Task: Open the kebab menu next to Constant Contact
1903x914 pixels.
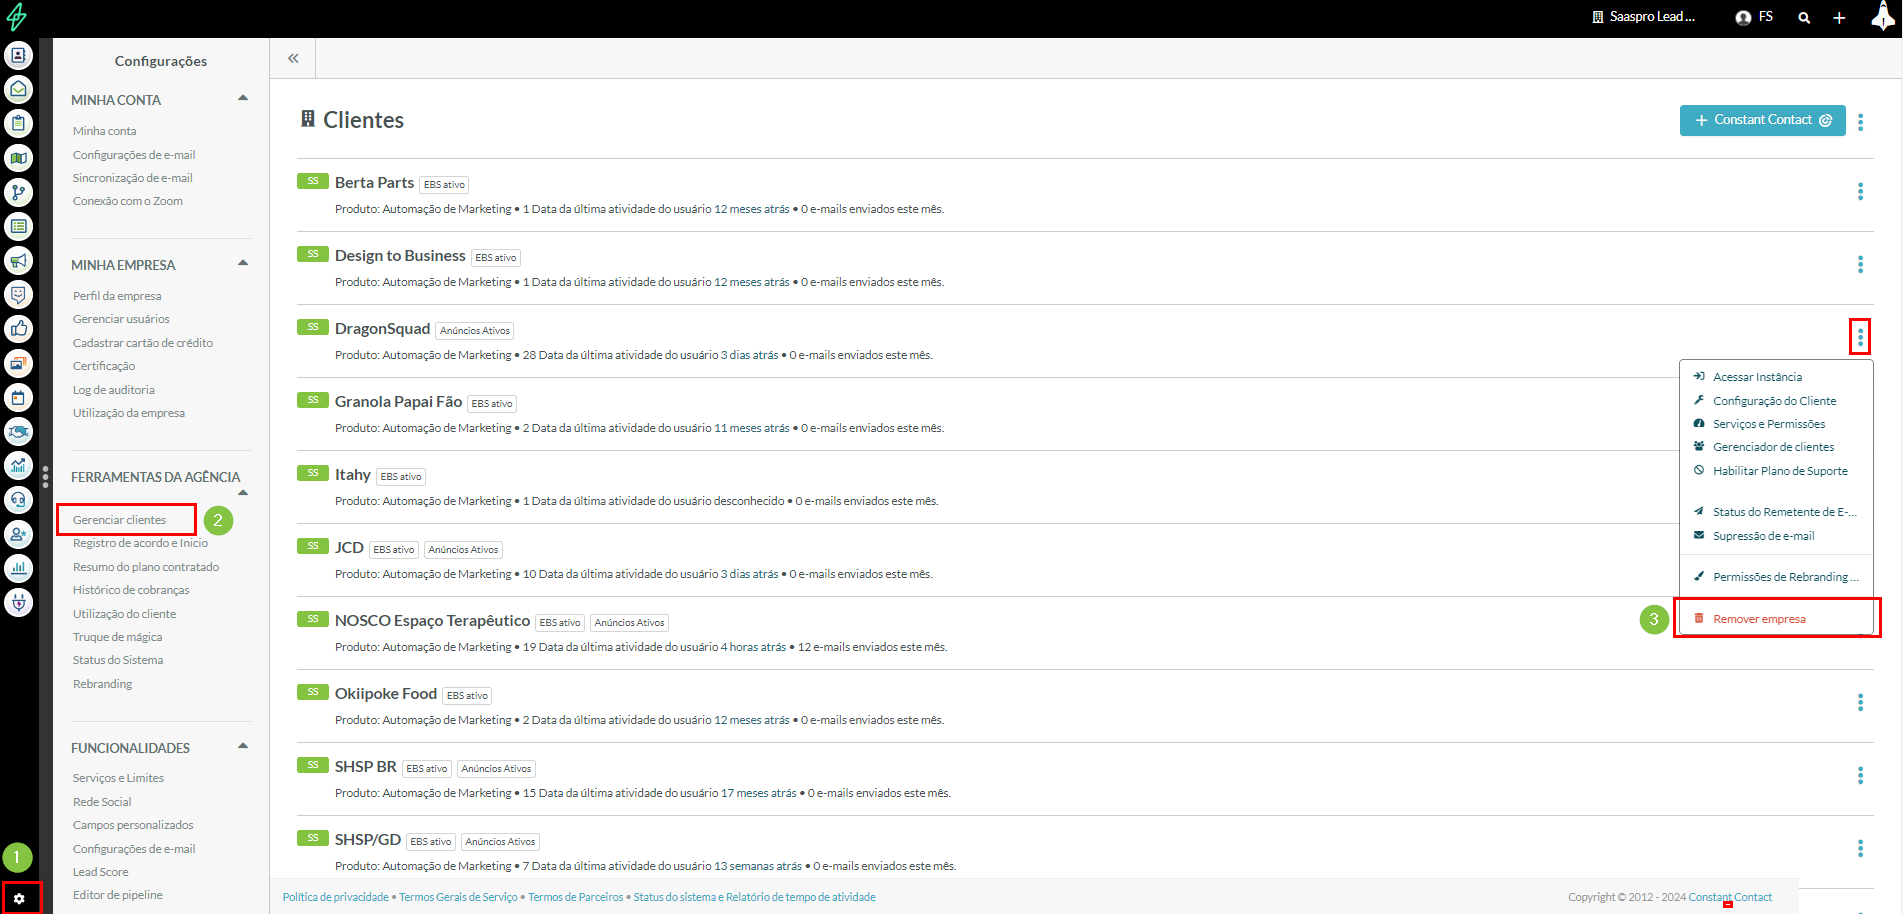Action: pyautogui.click(x=1860, y=122)
